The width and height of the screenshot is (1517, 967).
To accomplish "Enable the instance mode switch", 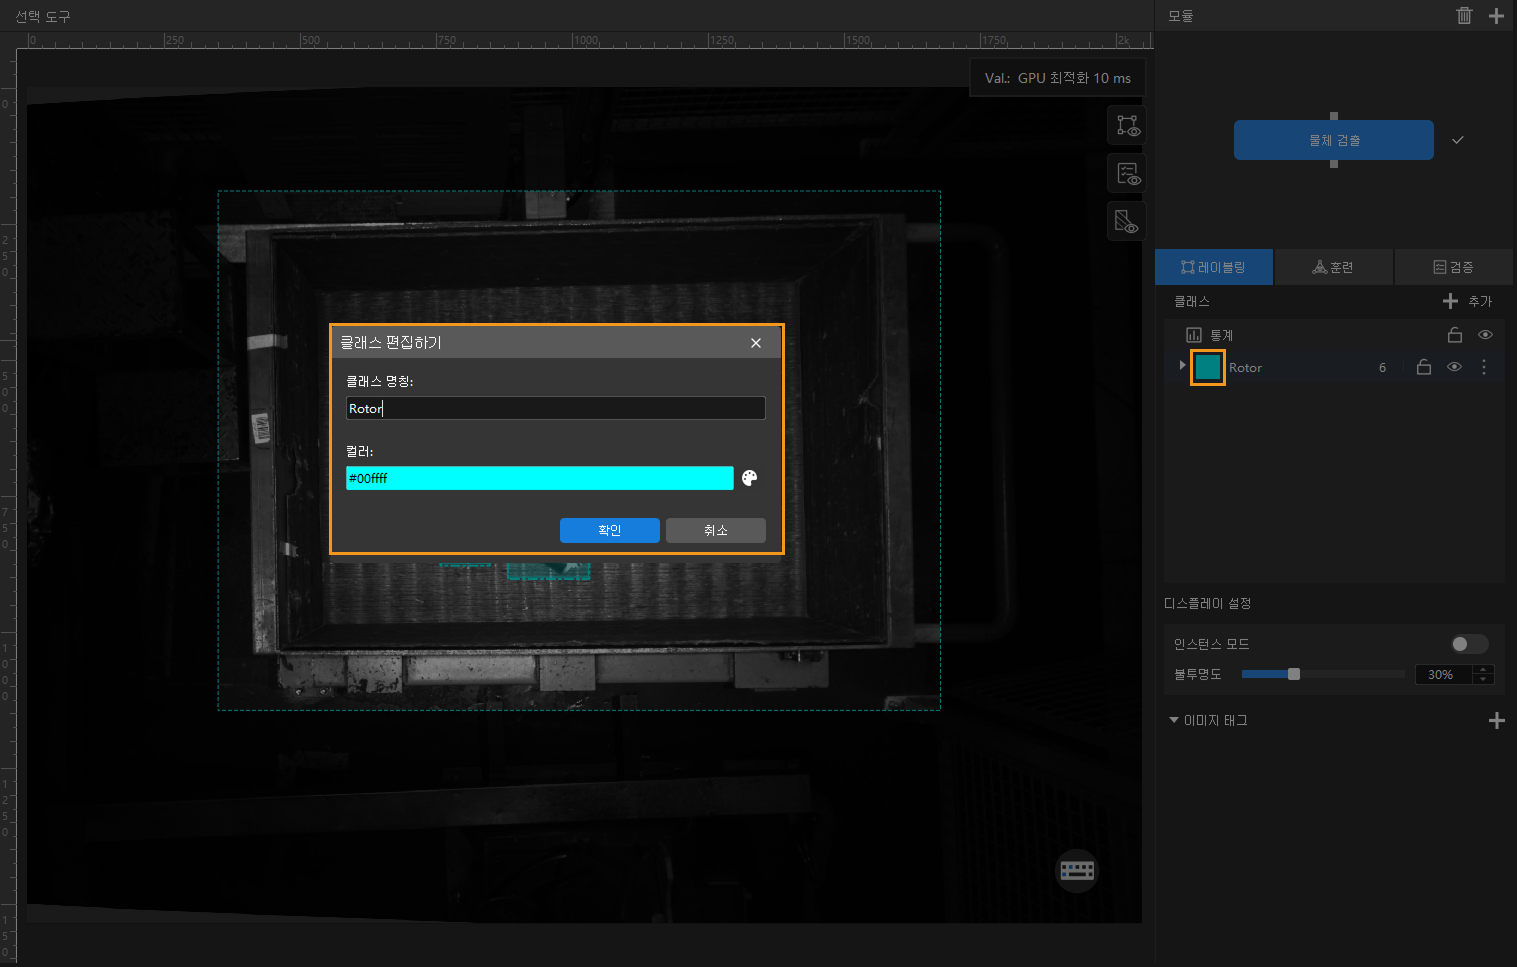I will pyautogui.click(x=1468, y=644).
